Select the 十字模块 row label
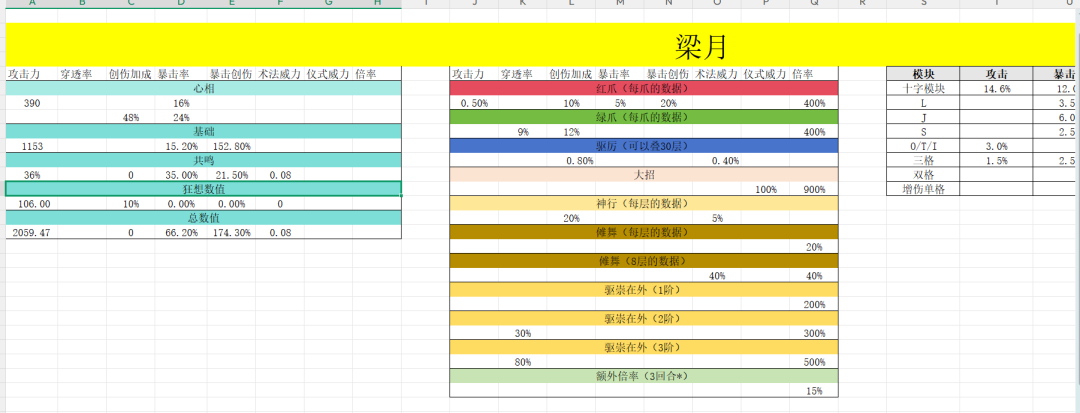This screenshot has height=413, width=1080. coord(923,88)
